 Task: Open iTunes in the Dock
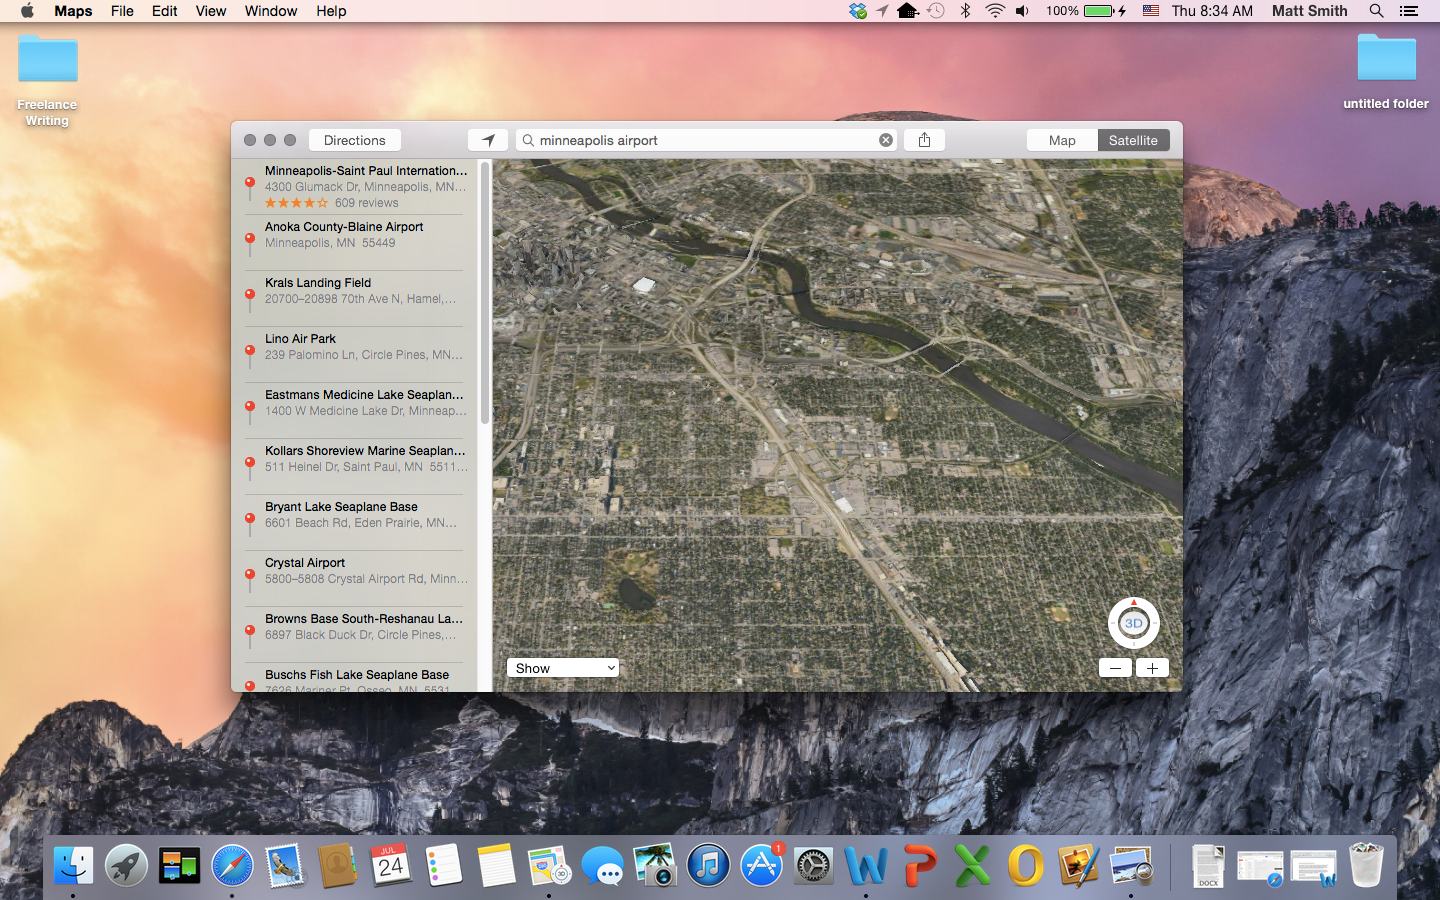[708, 865]
